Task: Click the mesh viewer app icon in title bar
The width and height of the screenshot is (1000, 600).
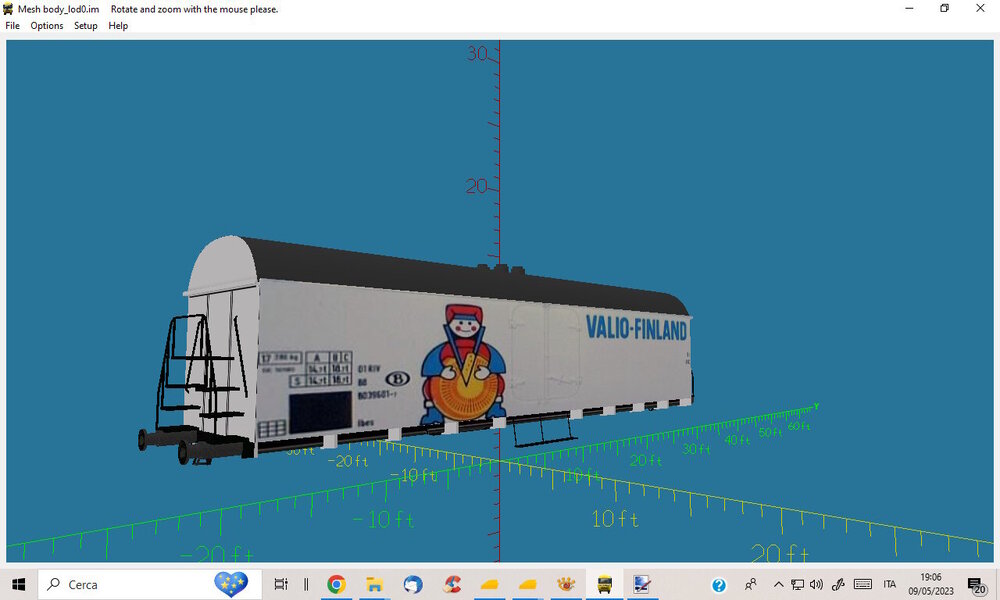Action: click(x=8, y=9)
